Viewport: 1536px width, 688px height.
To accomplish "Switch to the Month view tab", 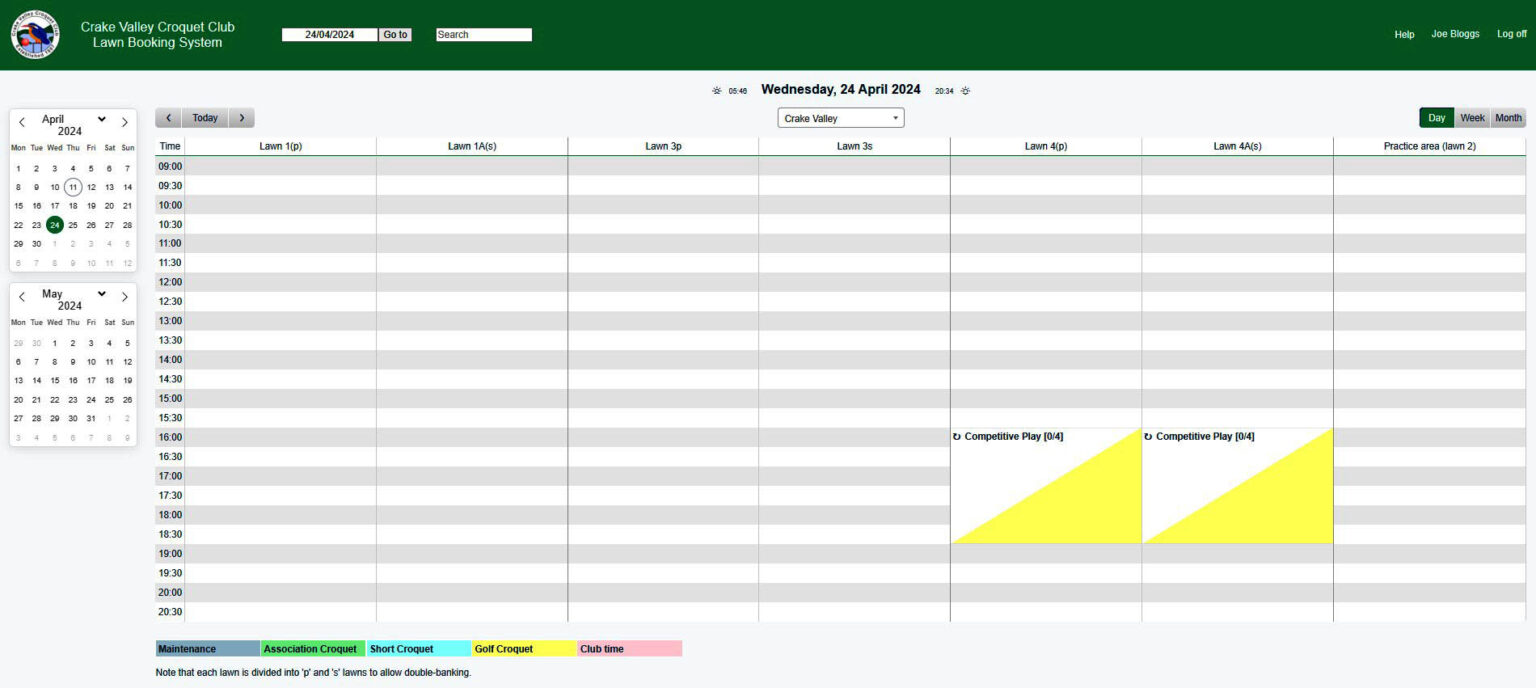I will pos(1507,117).
